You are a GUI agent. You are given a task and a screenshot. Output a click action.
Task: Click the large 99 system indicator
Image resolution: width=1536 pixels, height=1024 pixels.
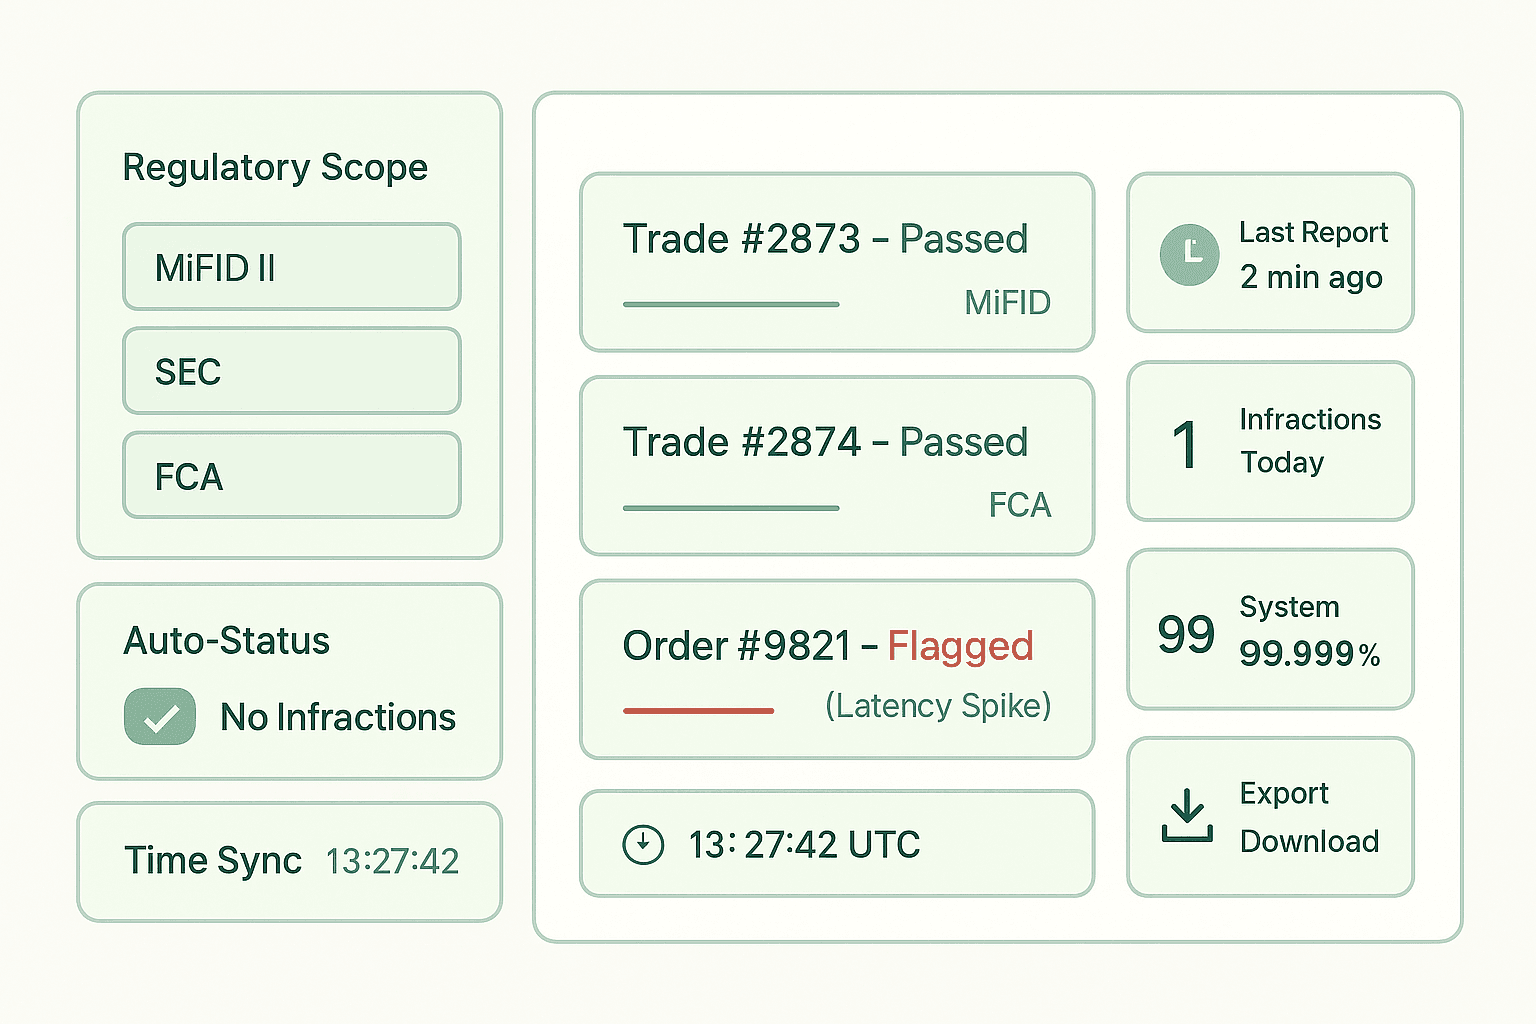tap(1186, 634)
